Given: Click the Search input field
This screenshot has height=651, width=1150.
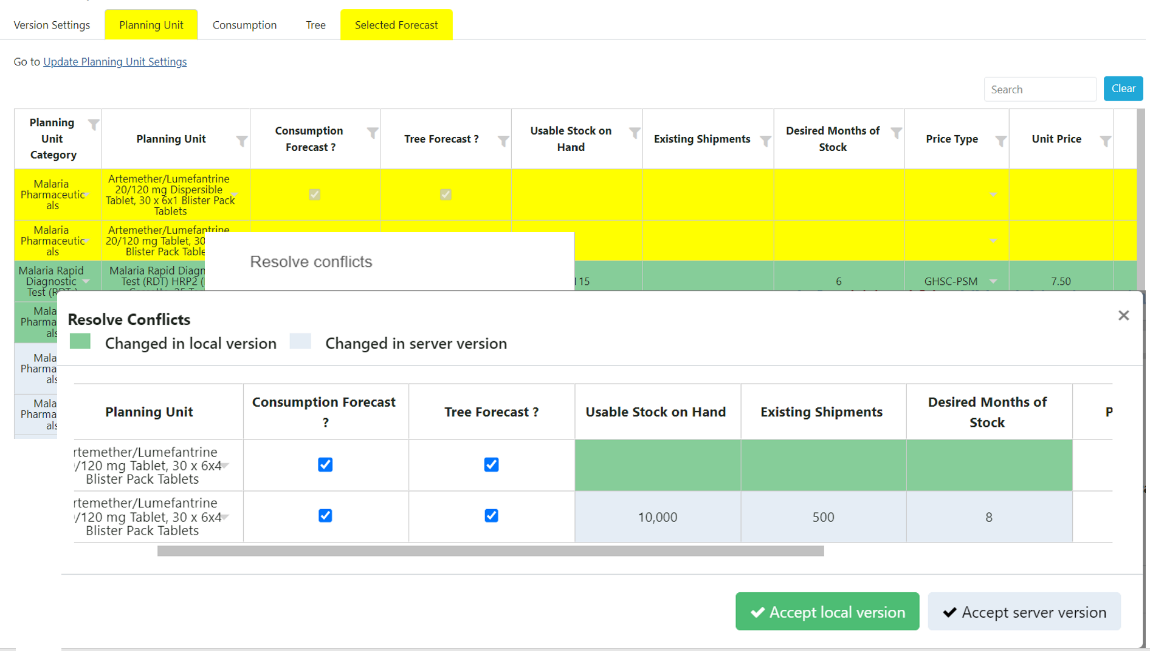Looking at the screenshot, I should pos(1040,89).
